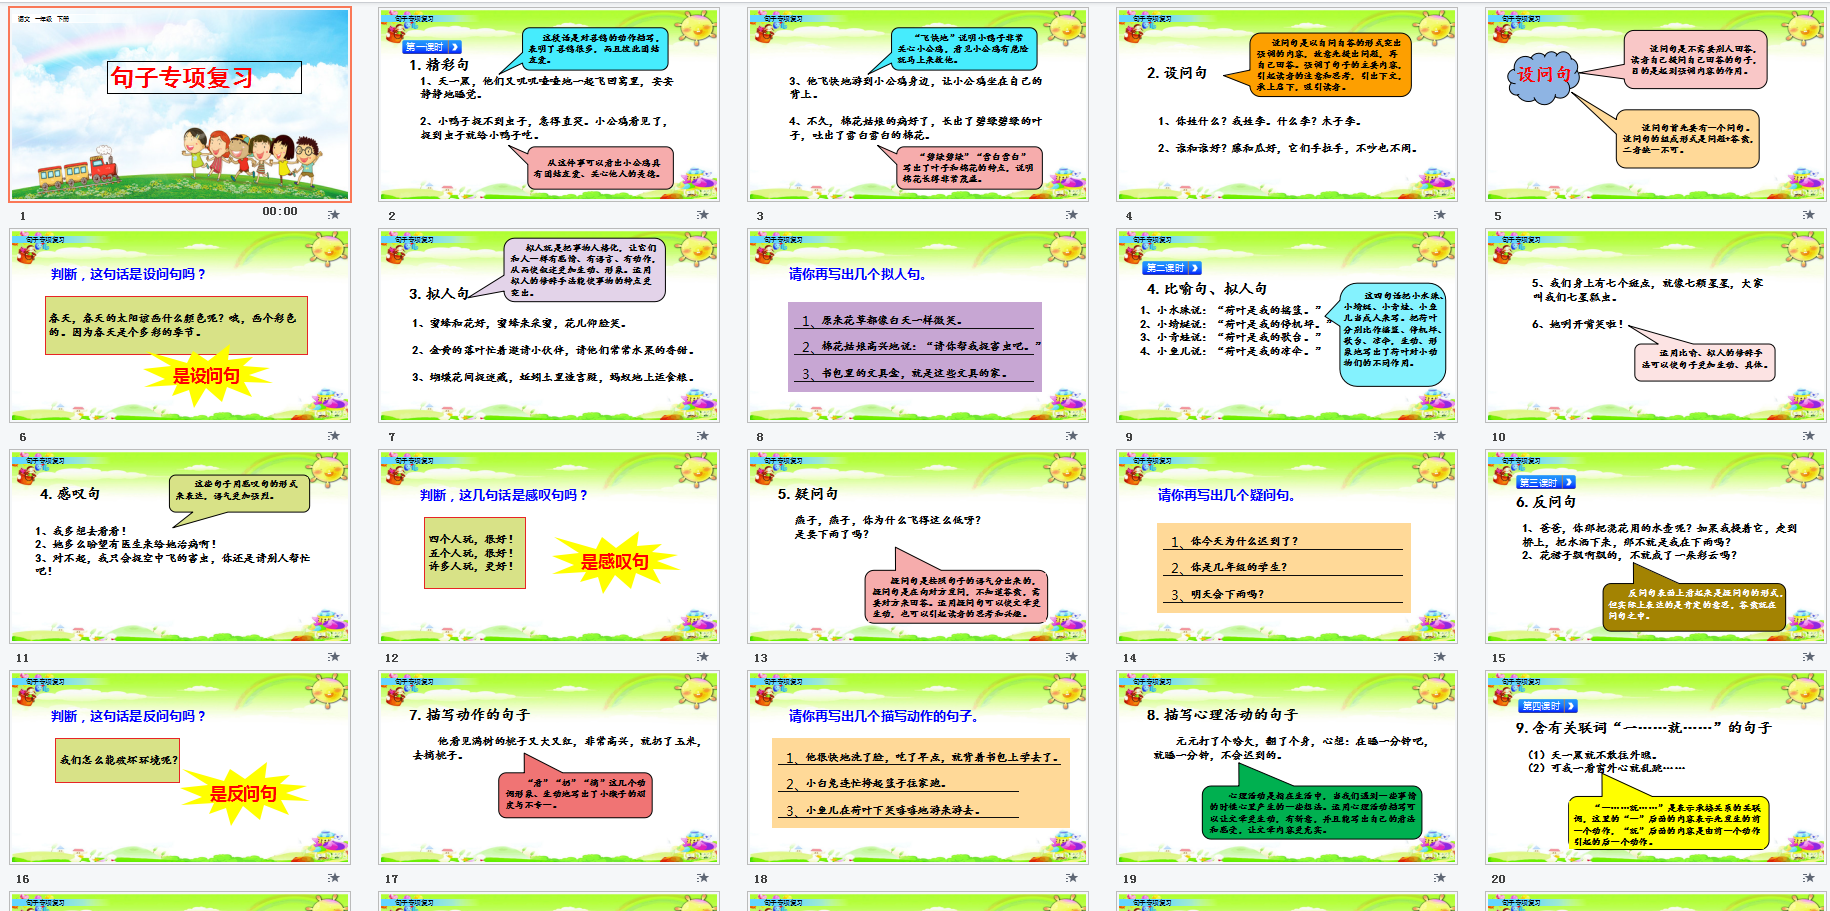
Task: Select slide 12 with 是感叹句 starburst
Action: 549,546
